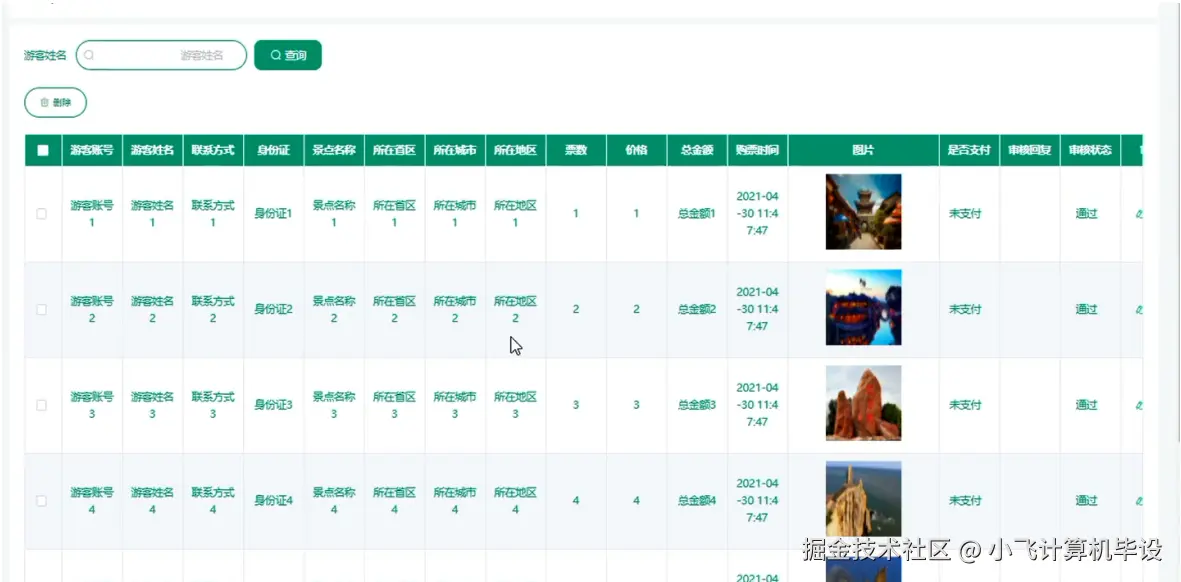Click the 票数 value 2 in the 游客账号2 row
This screenshot has width=1181, height=582.
click(x=576, y=309)
